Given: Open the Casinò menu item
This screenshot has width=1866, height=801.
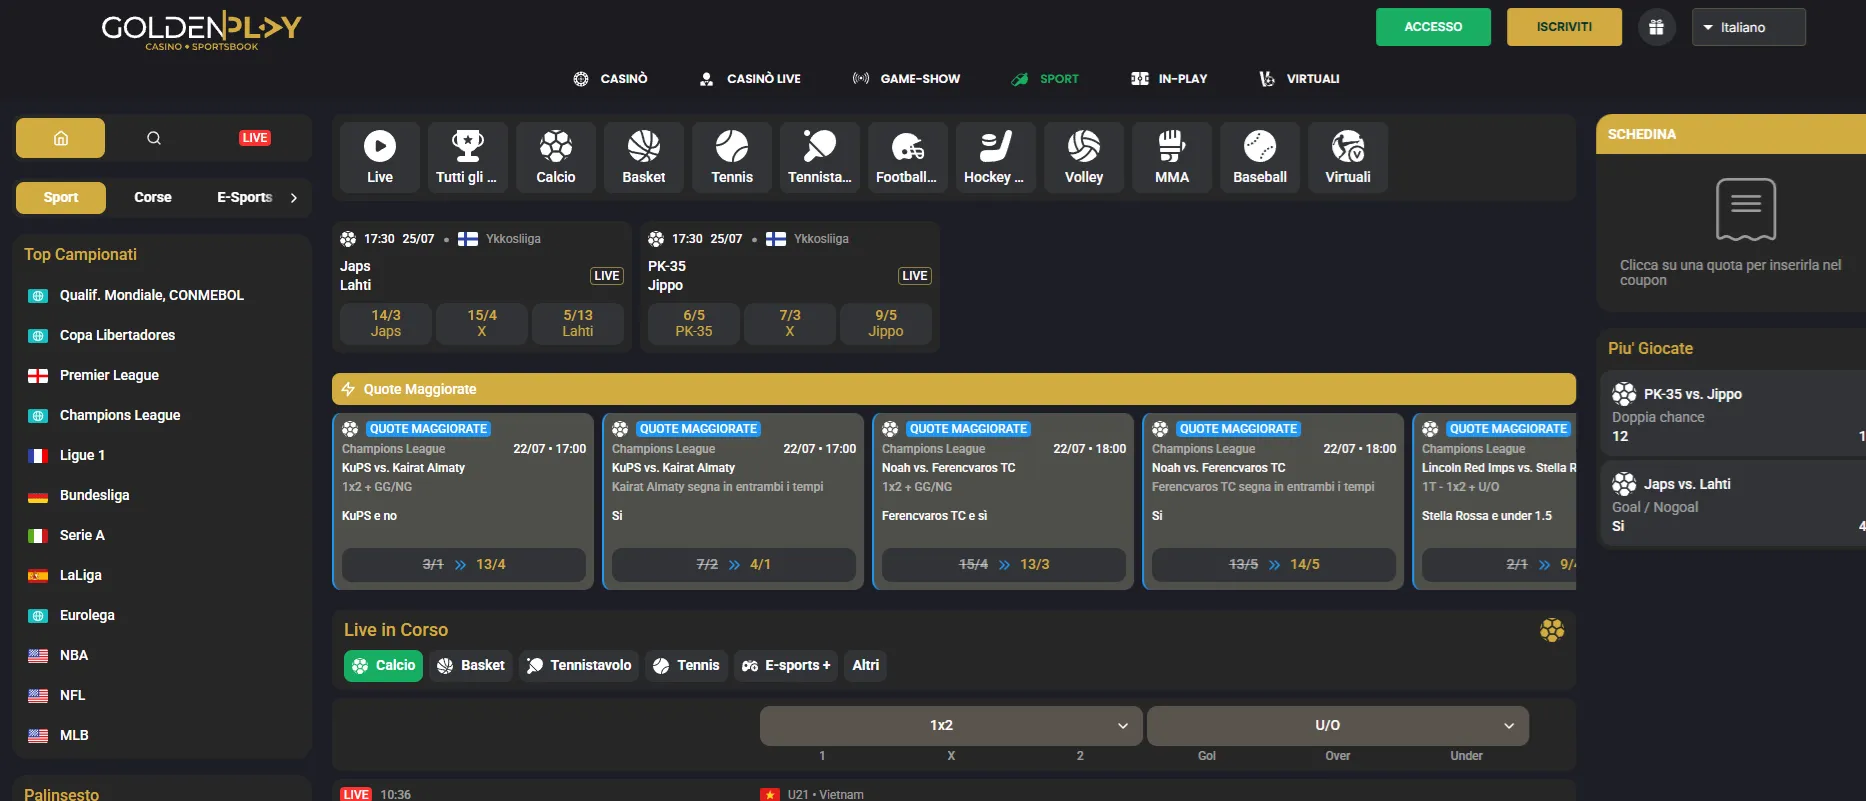Looking at the screenshot, I should [610, 79].
